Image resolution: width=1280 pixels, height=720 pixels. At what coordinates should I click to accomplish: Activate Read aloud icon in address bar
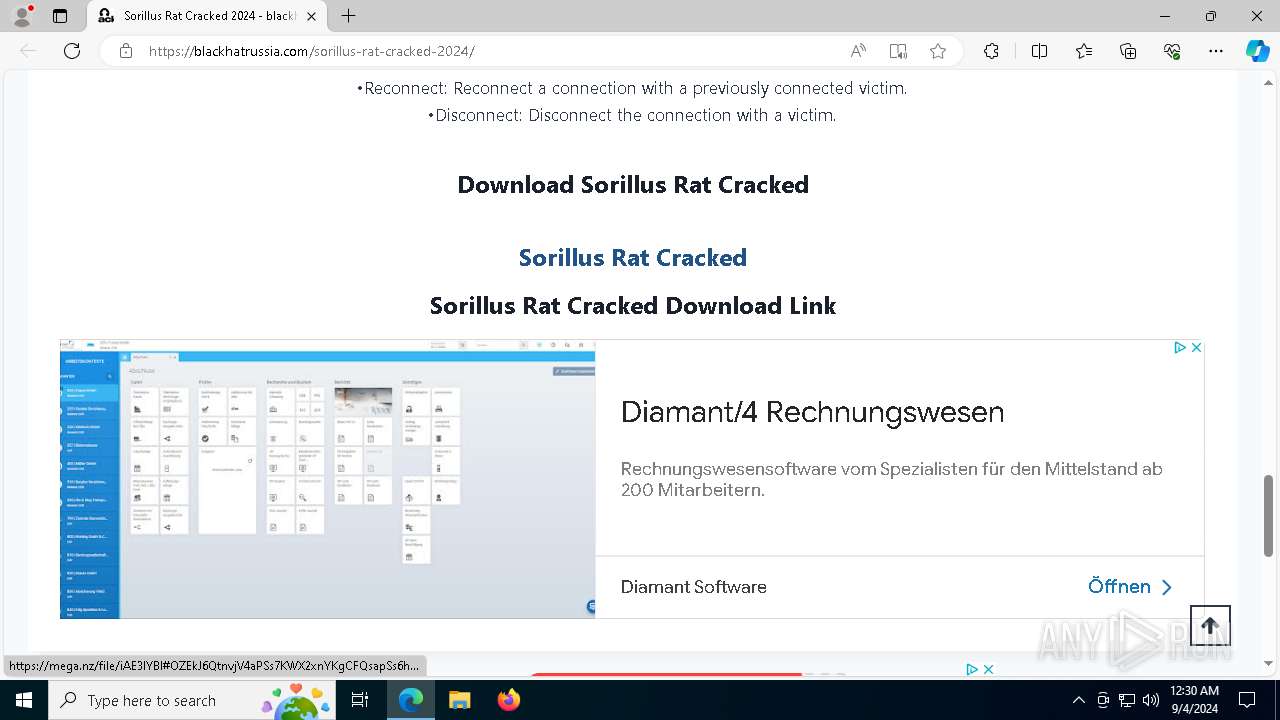858,51
